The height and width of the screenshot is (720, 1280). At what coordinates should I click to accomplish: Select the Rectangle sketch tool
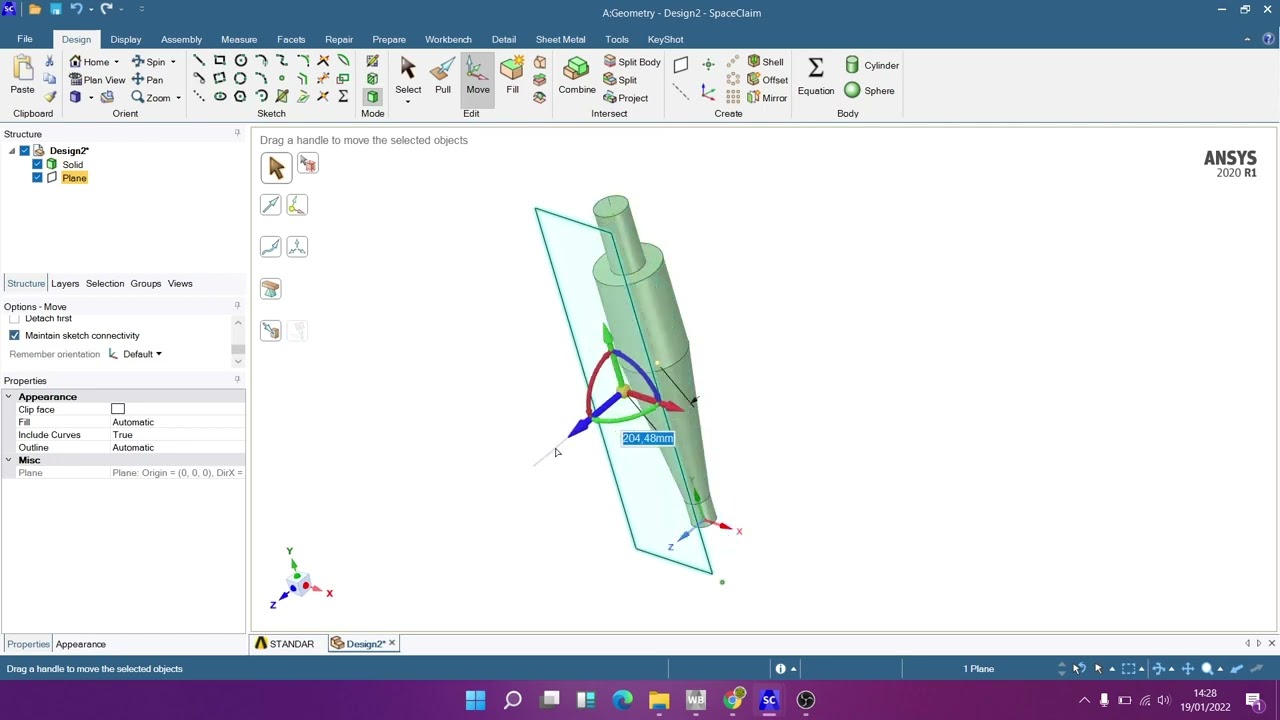click(220, 62)
